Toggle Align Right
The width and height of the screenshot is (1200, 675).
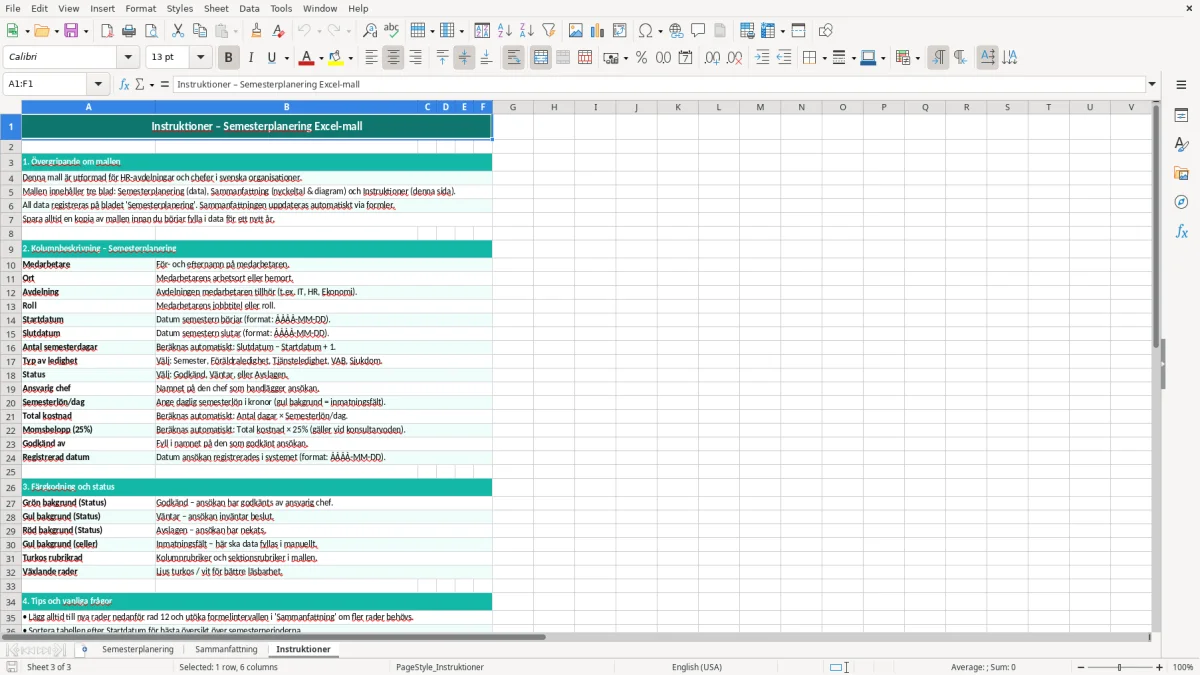click(x=415, y=58)
